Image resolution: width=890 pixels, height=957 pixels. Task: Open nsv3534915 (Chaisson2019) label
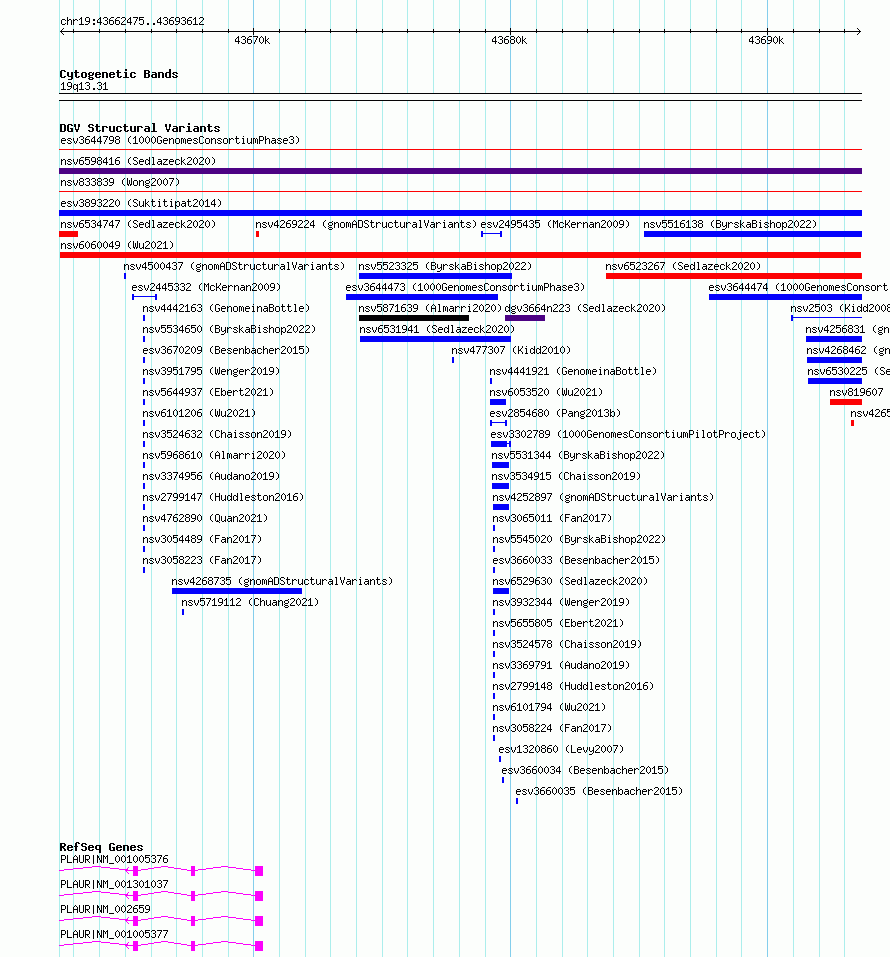[x=566, y=477]
